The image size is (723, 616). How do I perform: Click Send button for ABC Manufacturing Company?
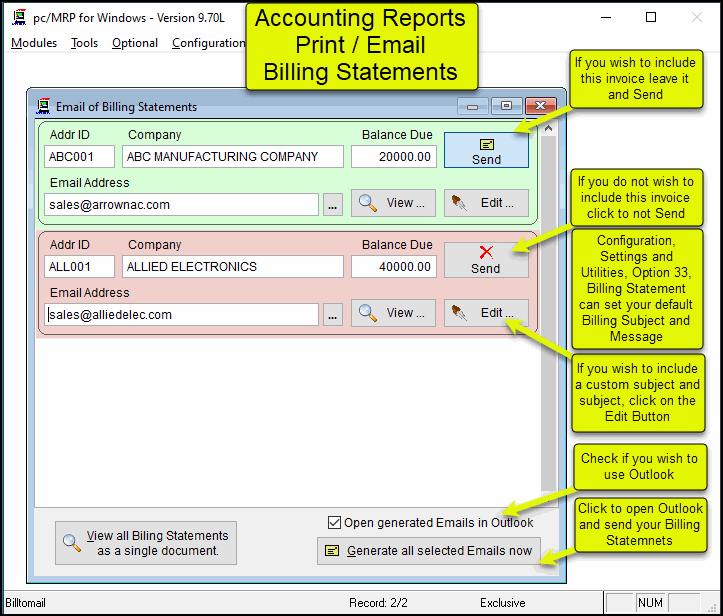486,150
